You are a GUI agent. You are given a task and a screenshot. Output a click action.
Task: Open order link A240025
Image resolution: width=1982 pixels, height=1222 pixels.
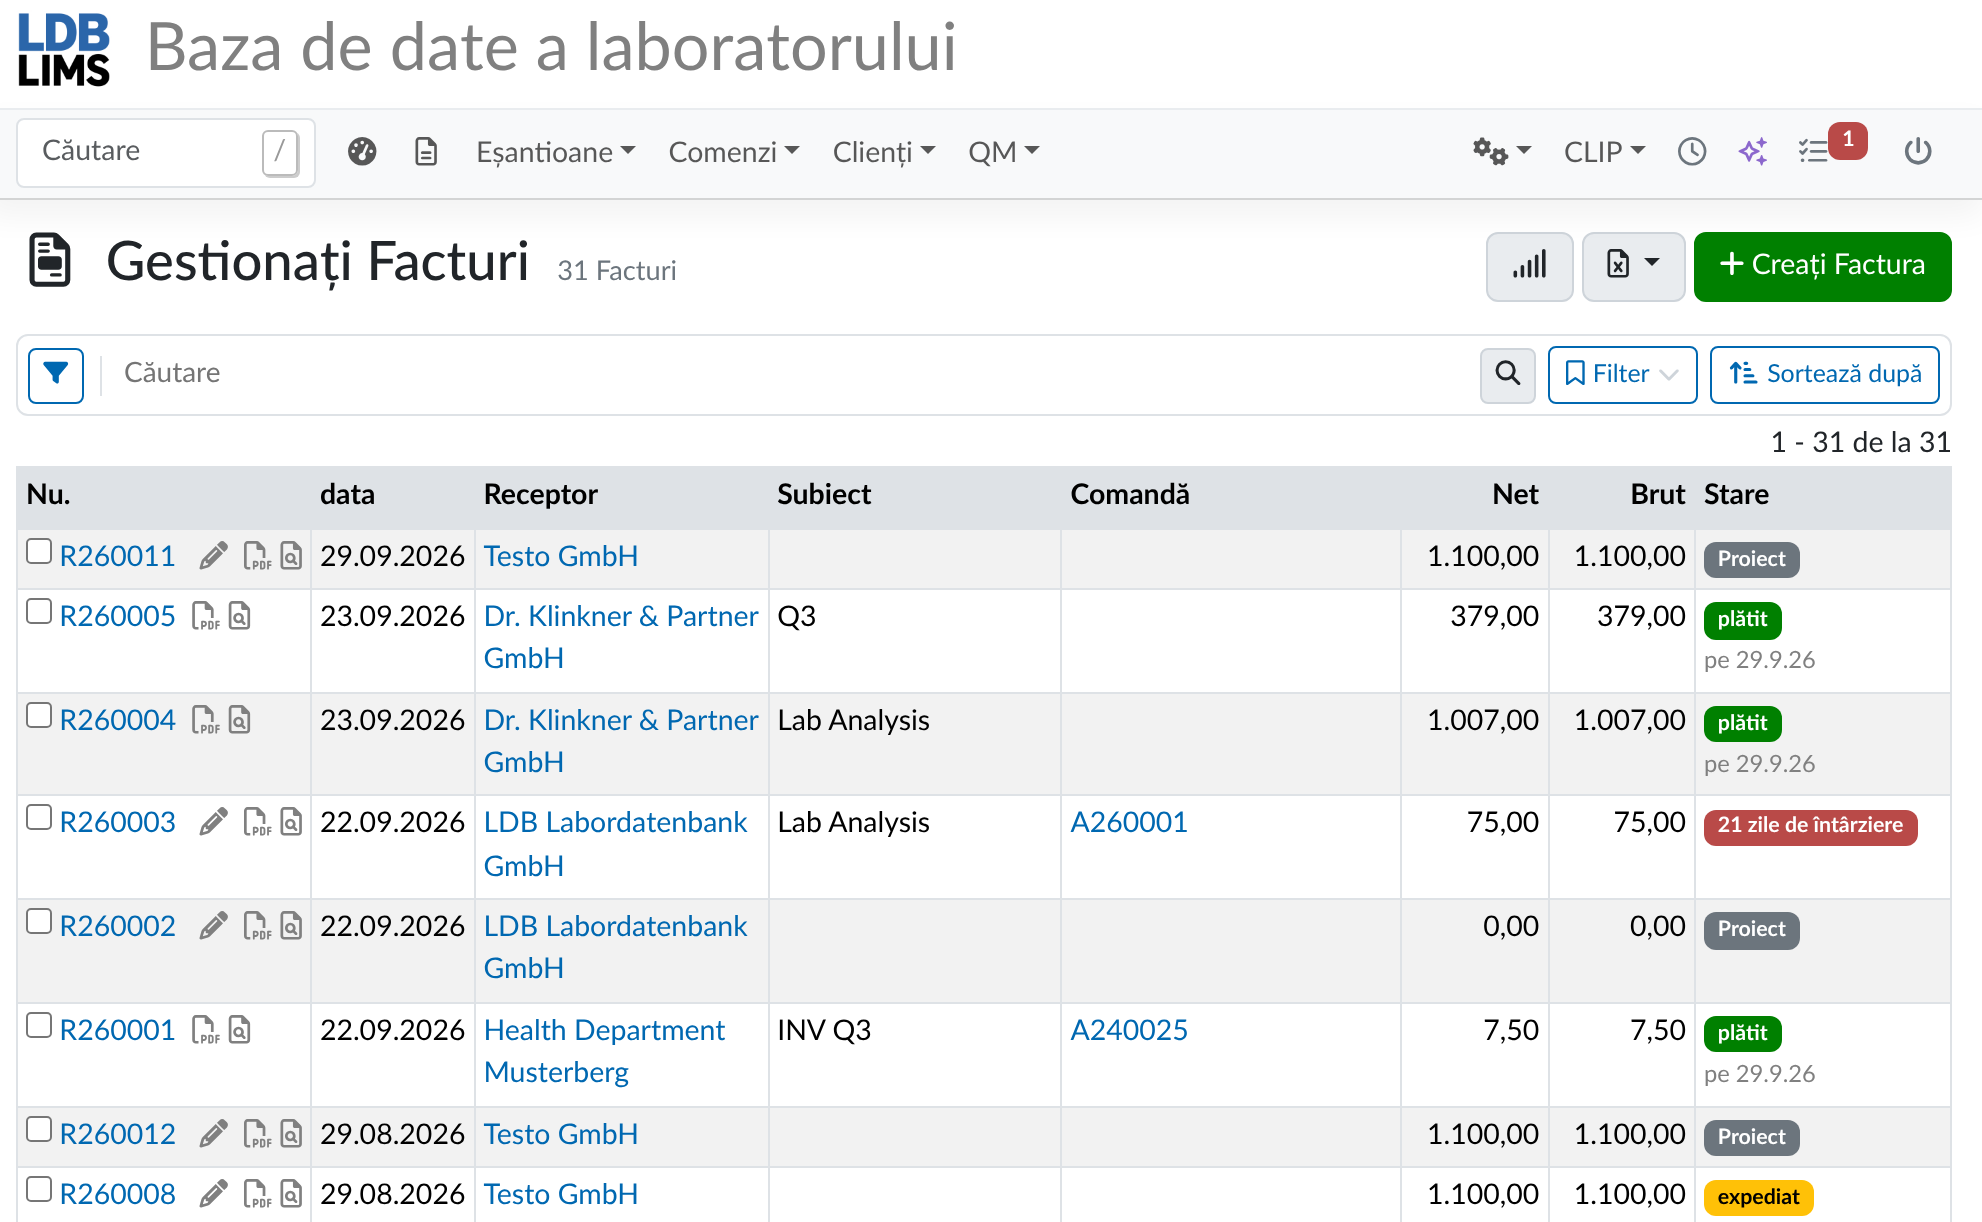click(x=1129, y=1030)
